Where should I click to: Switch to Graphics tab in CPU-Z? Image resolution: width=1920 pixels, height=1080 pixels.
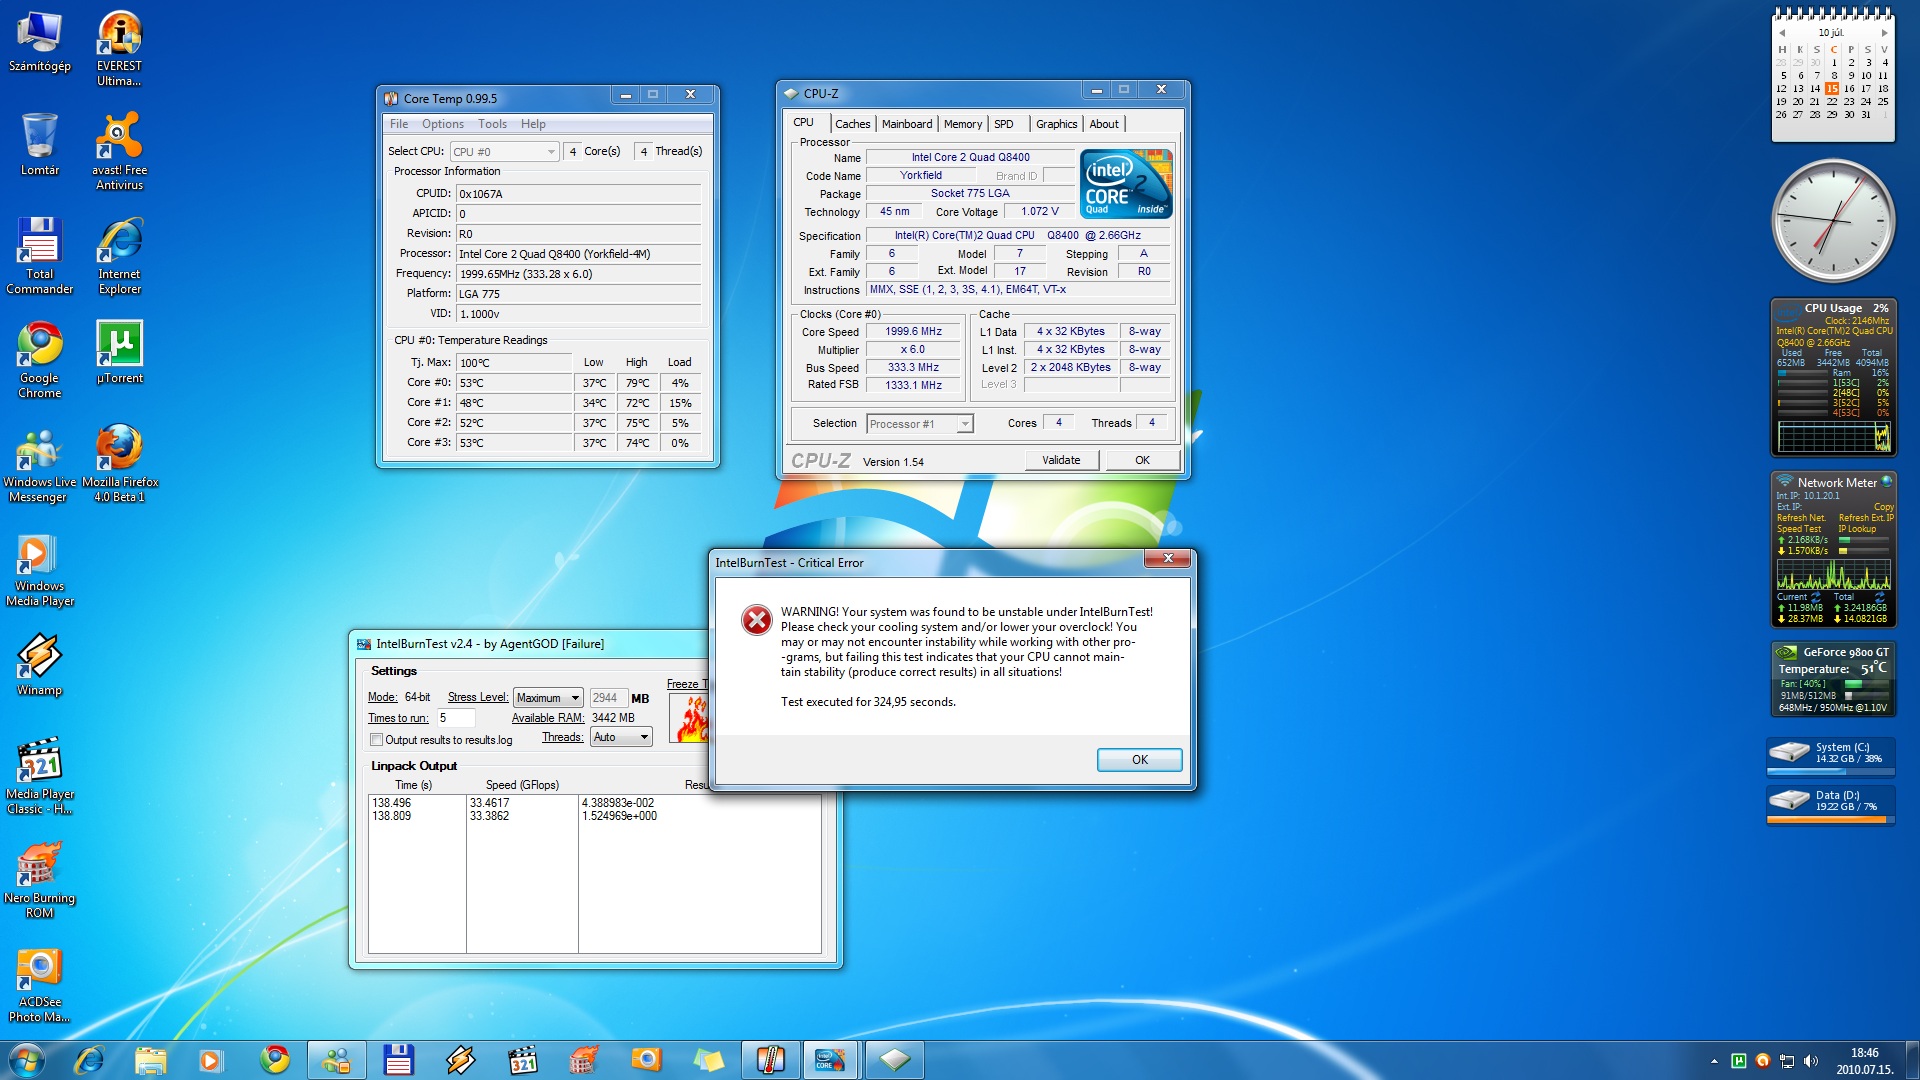[x=1056, y=124]
